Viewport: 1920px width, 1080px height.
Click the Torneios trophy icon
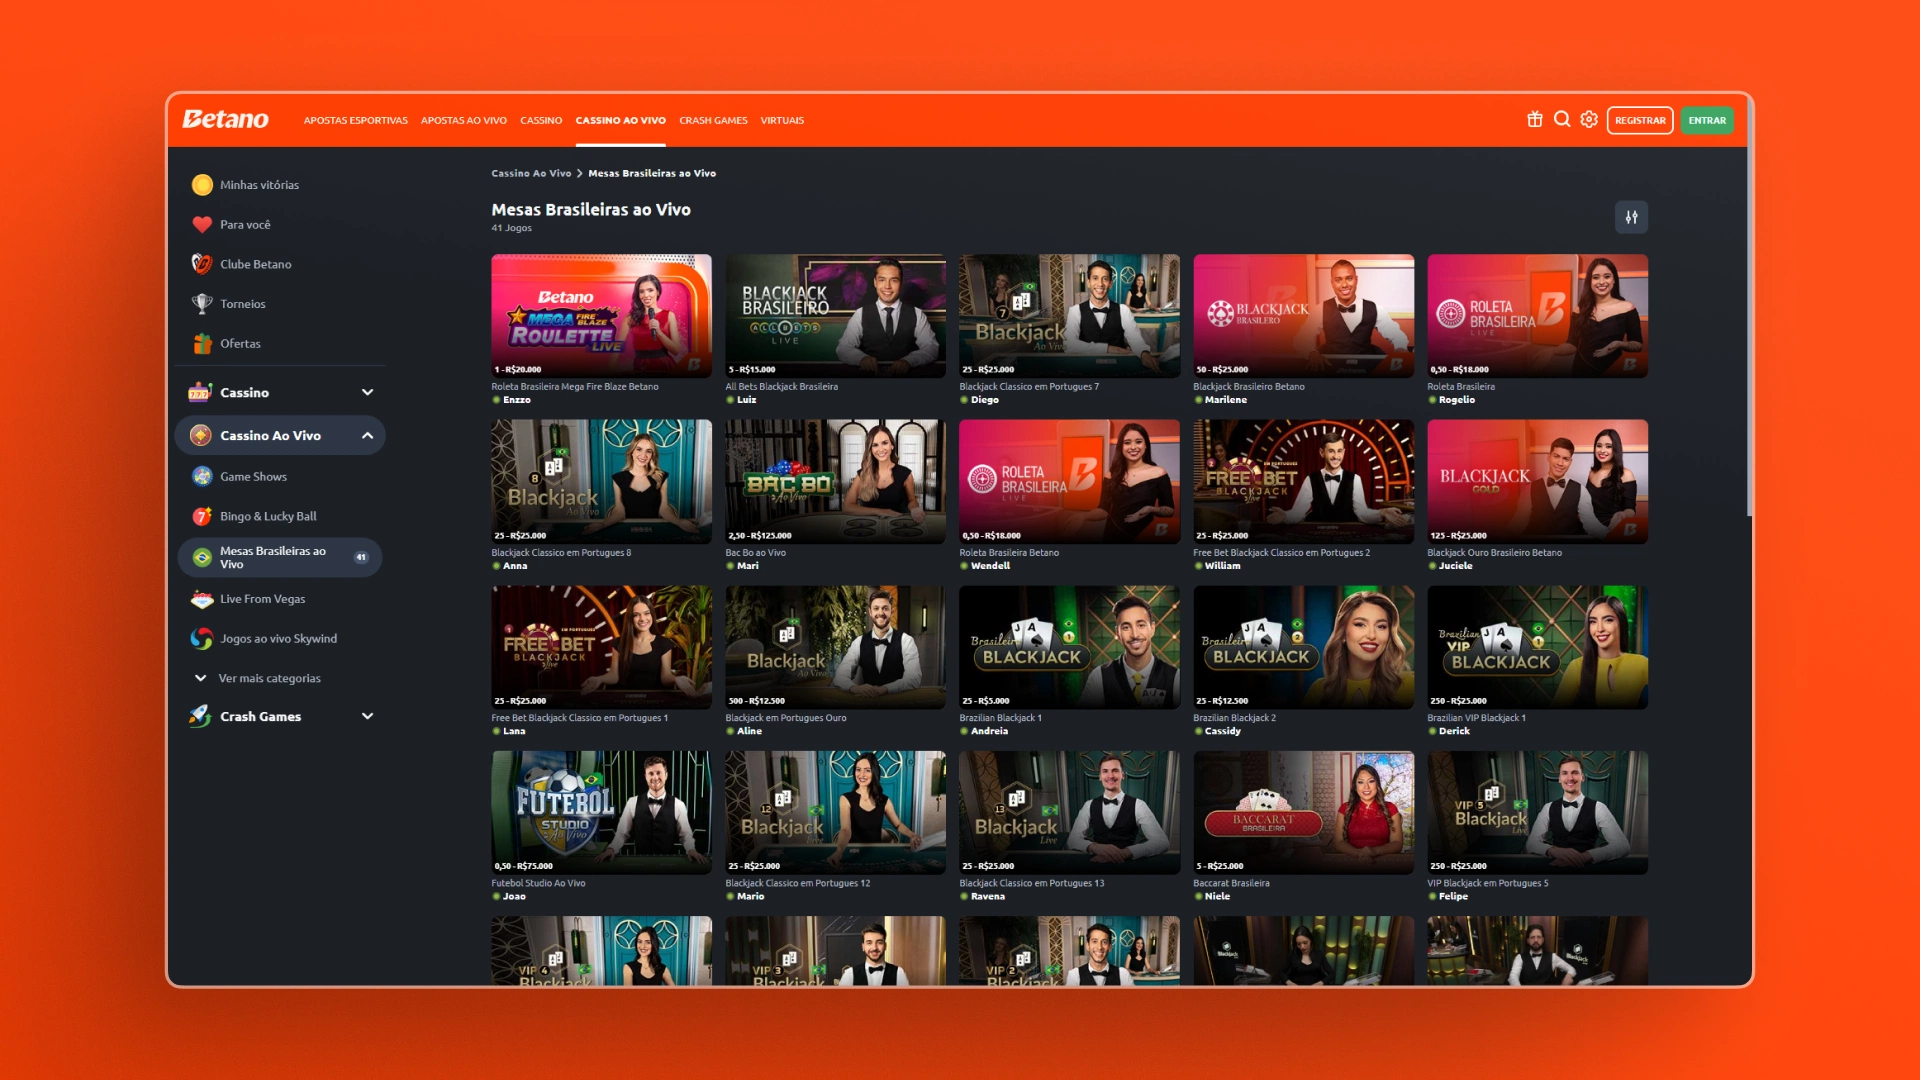(x=202, y=304)
